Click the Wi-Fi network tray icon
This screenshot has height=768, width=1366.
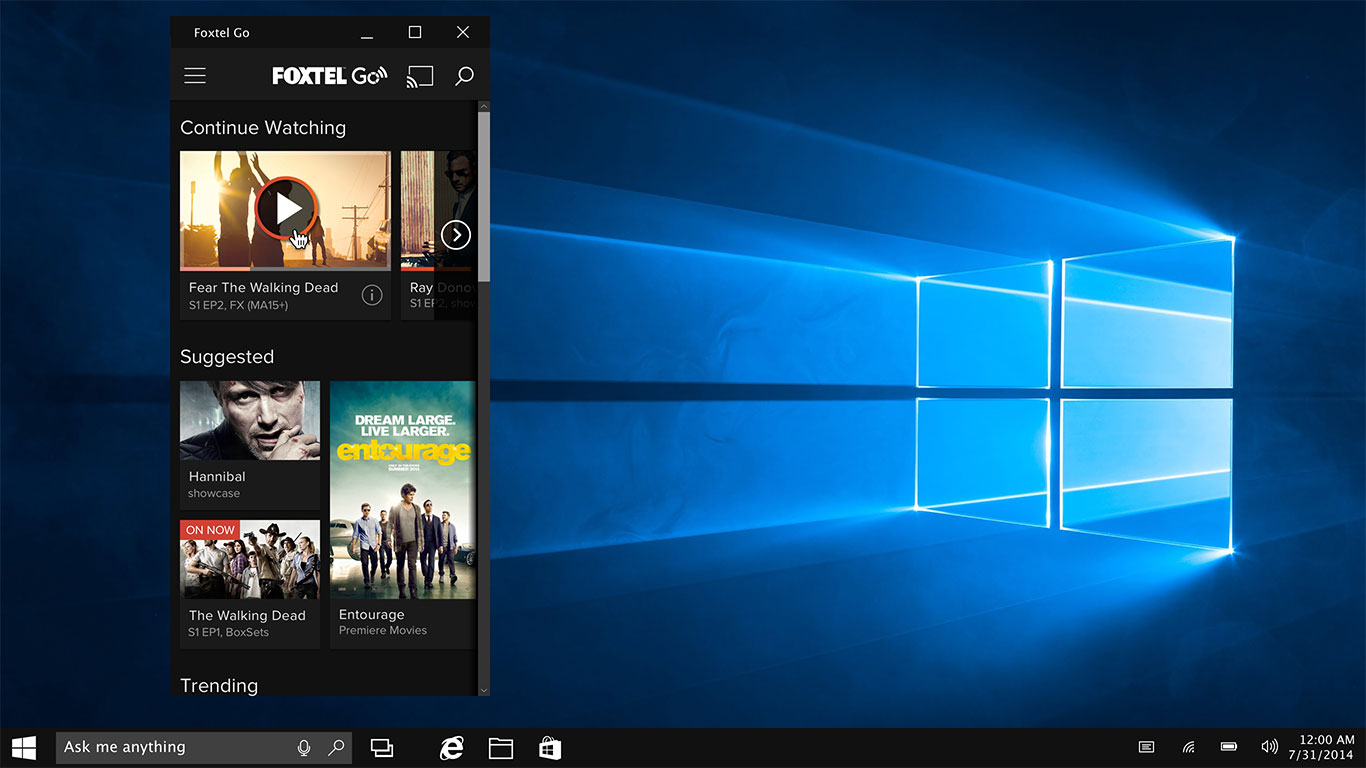pos(1188,747)
